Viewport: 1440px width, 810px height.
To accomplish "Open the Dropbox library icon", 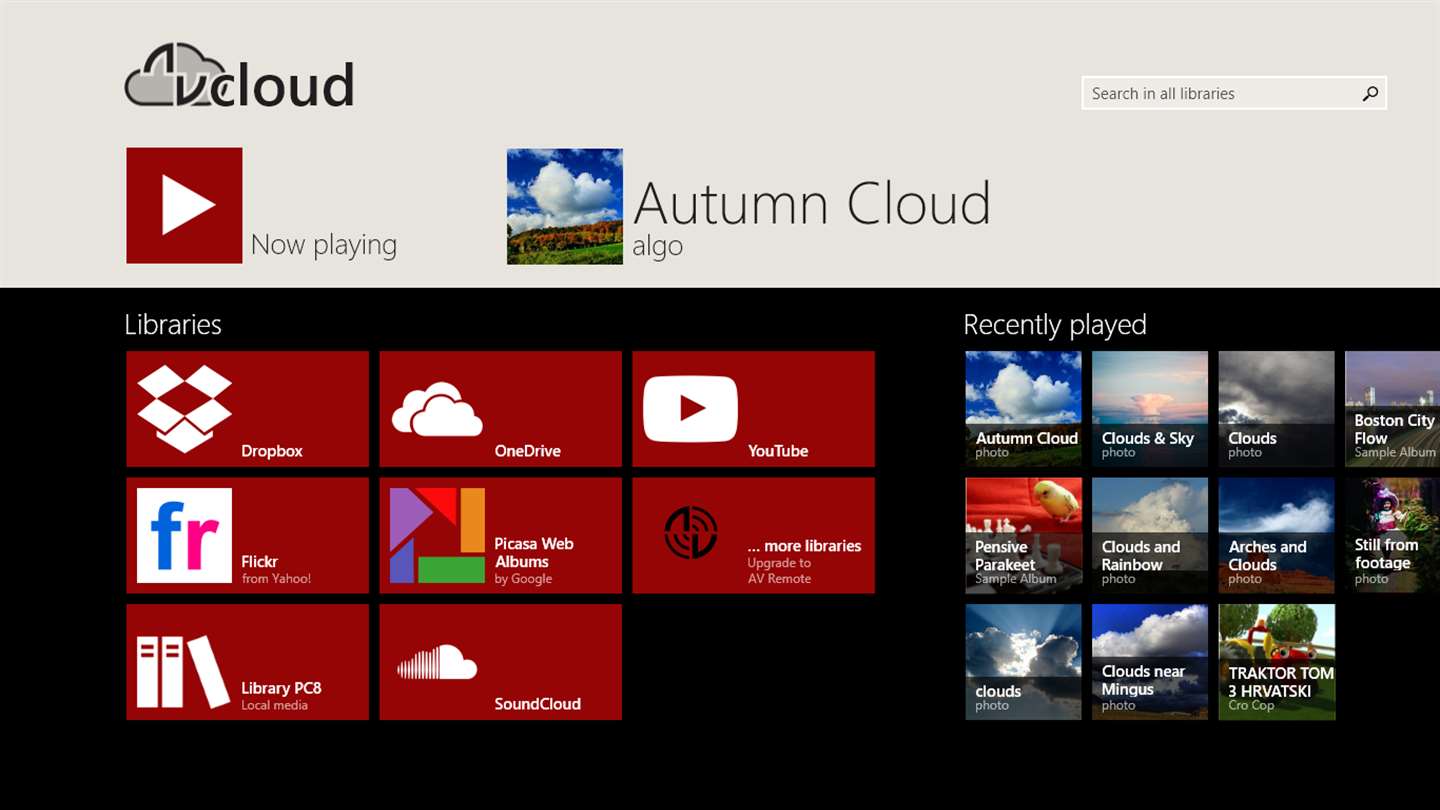I will [185, 408].
